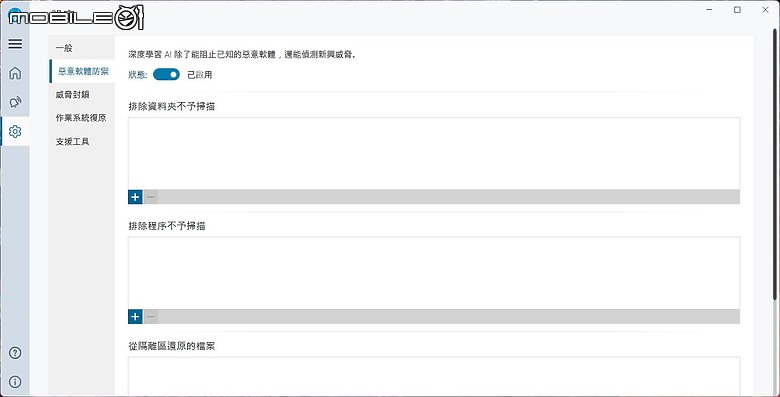Remove entry from 排除資料夾不予掃描 list

point(151,197)
